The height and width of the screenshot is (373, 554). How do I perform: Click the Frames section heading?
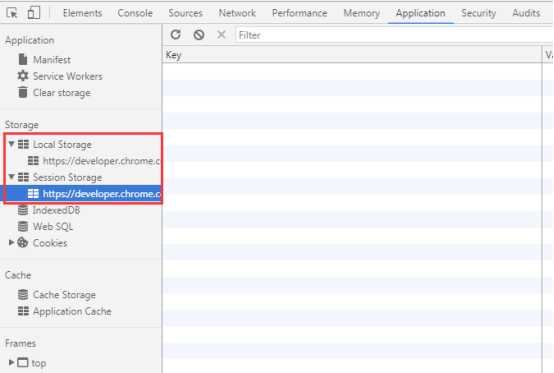pos(20,343)
